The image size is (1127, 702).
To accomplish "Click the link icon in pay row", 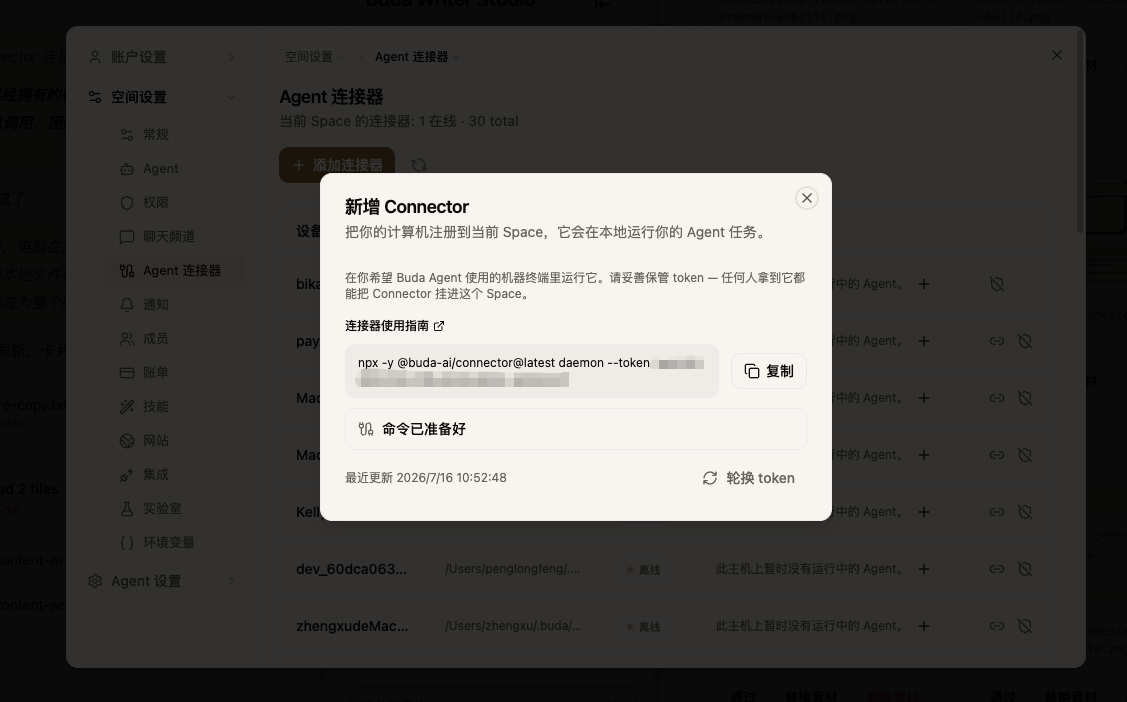I will [997, 341].
